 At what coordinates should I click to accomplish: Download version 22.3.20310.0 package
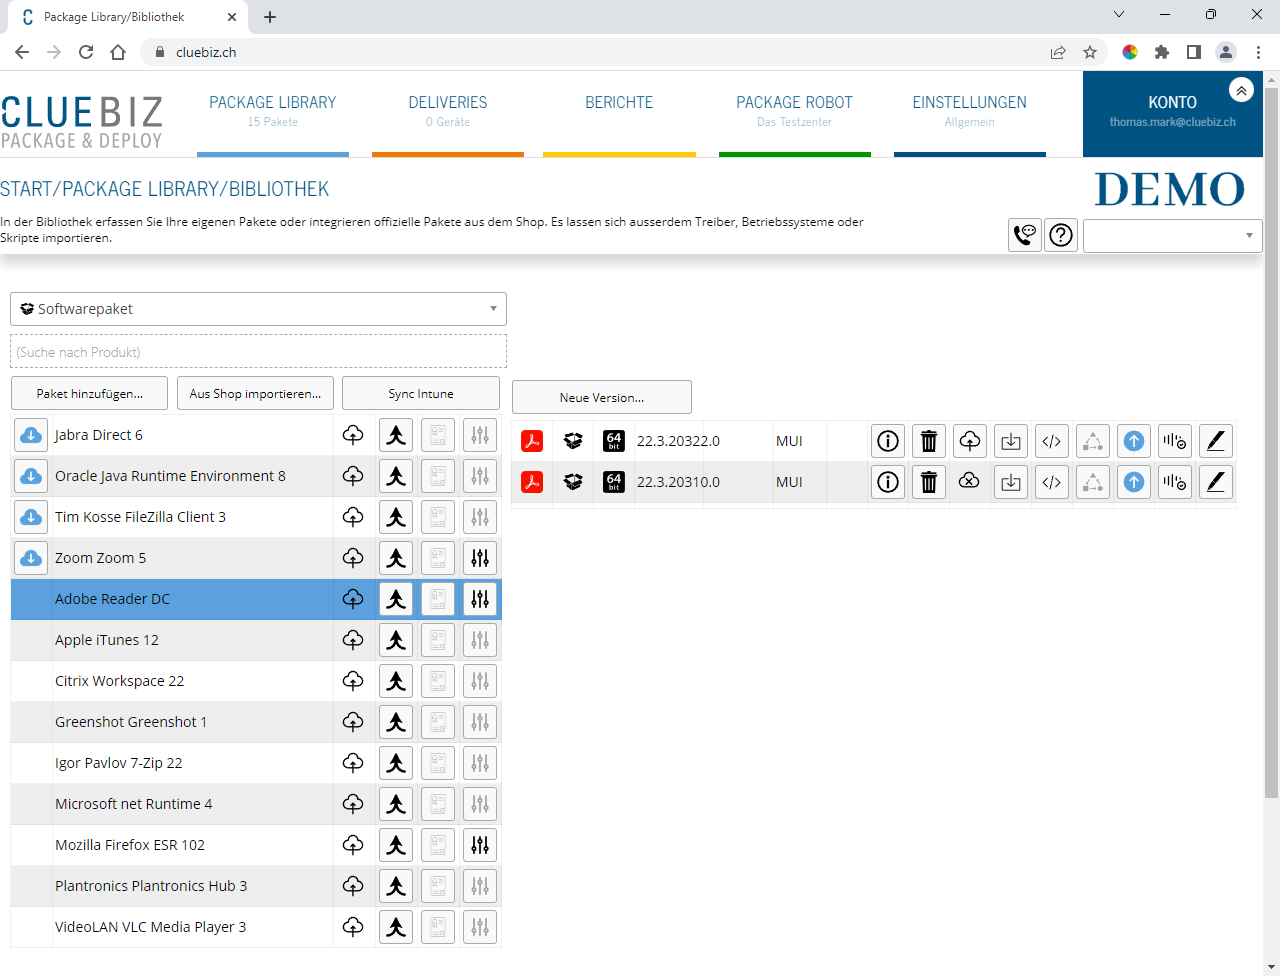[x=1011, y=482]
